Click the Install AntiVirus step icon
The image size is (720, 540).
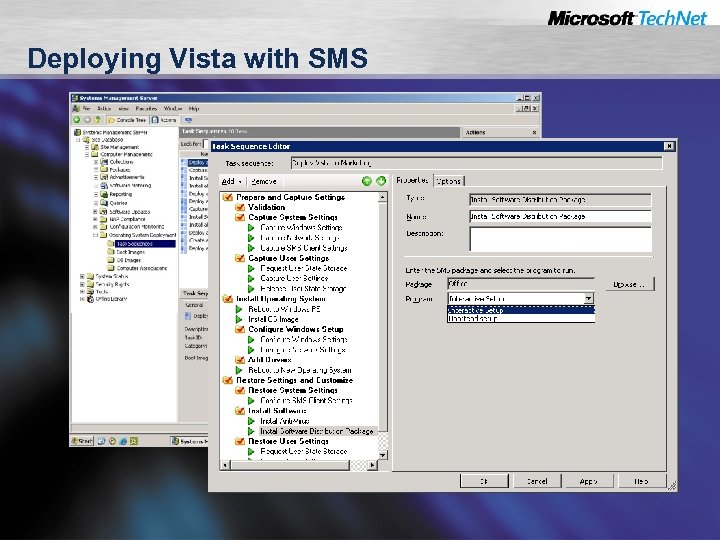tap(251, 421)
